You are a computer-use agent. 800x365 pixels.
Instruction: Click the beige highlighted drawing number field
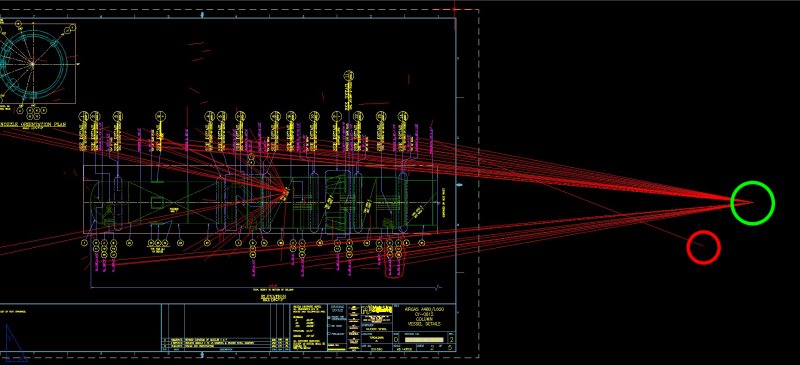423,339
